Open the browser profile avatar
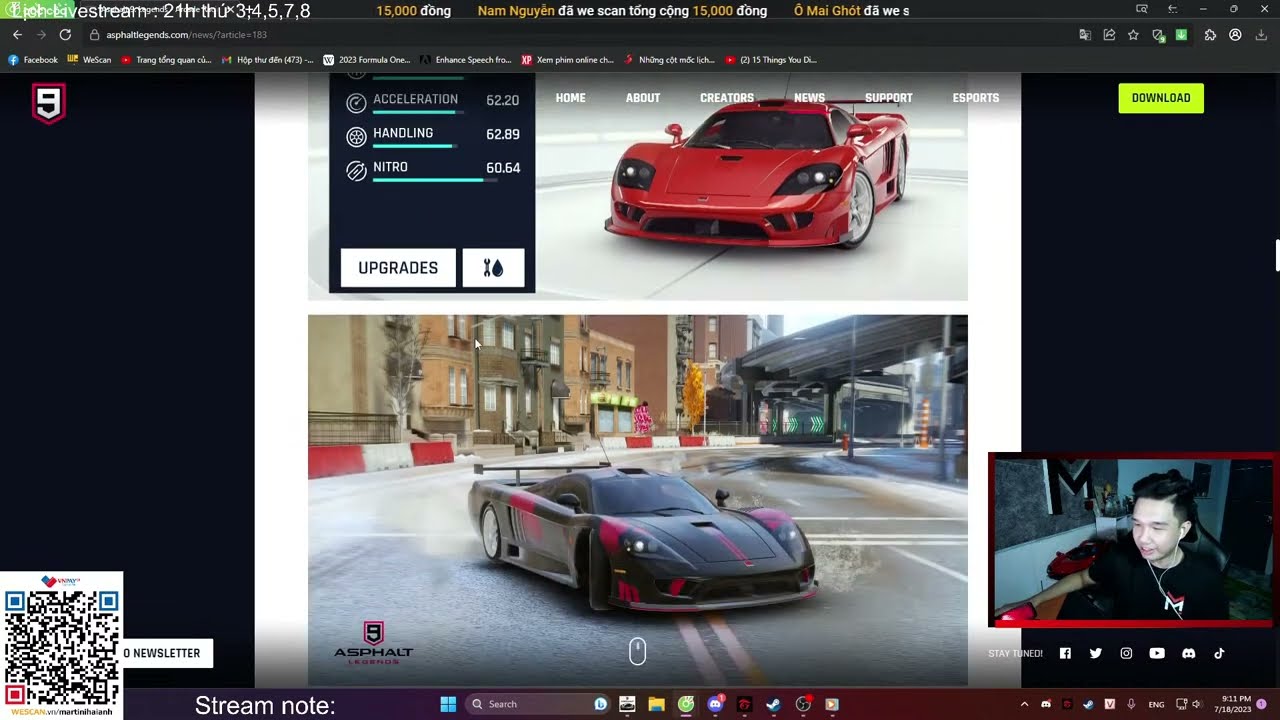The height and width of the screenshot is (720, 1280). 1235,35
